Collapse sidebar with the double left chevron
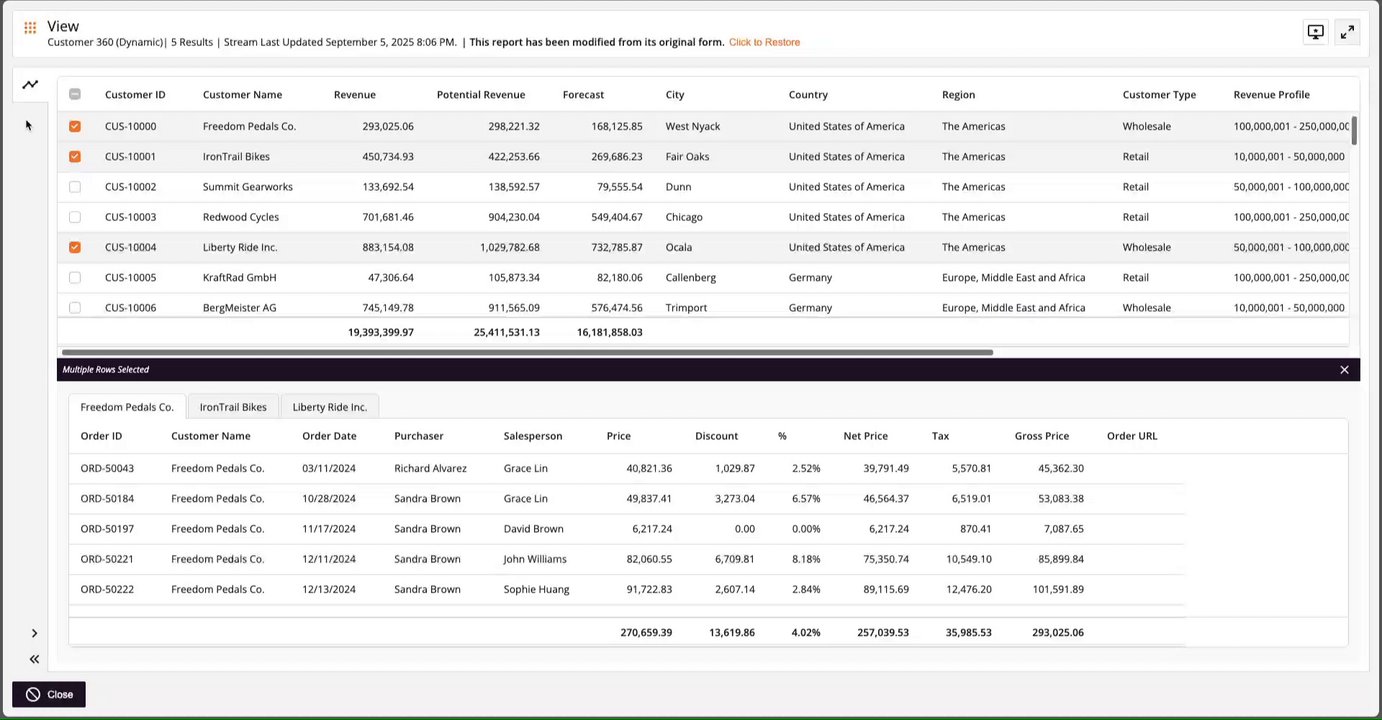This screenshot has width=1382, height=720. [x=34, y=659]
